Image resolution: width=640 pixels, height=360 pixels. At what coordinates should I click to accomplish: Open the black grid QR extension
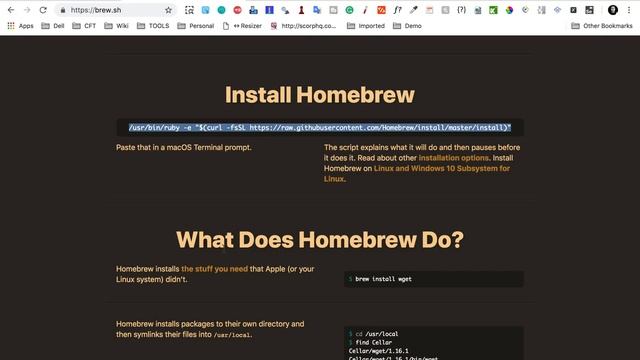point(589,10)
